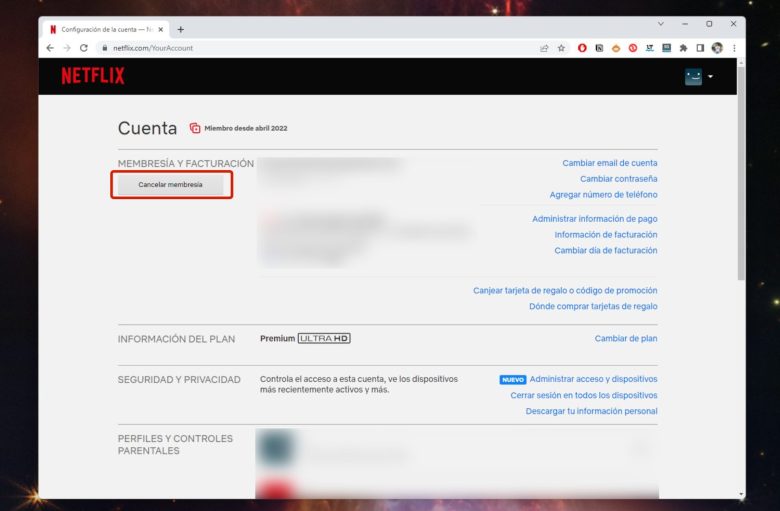Open Información de facturación

pyautogui.click(x=605, y=235)
